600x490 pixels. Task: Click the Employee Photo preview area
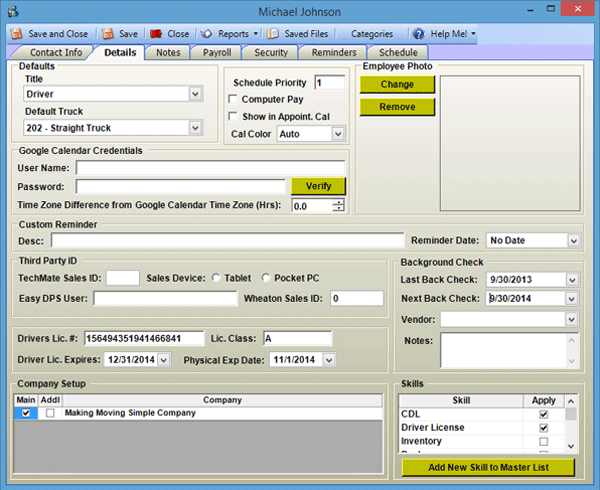[x=510, y=143]
